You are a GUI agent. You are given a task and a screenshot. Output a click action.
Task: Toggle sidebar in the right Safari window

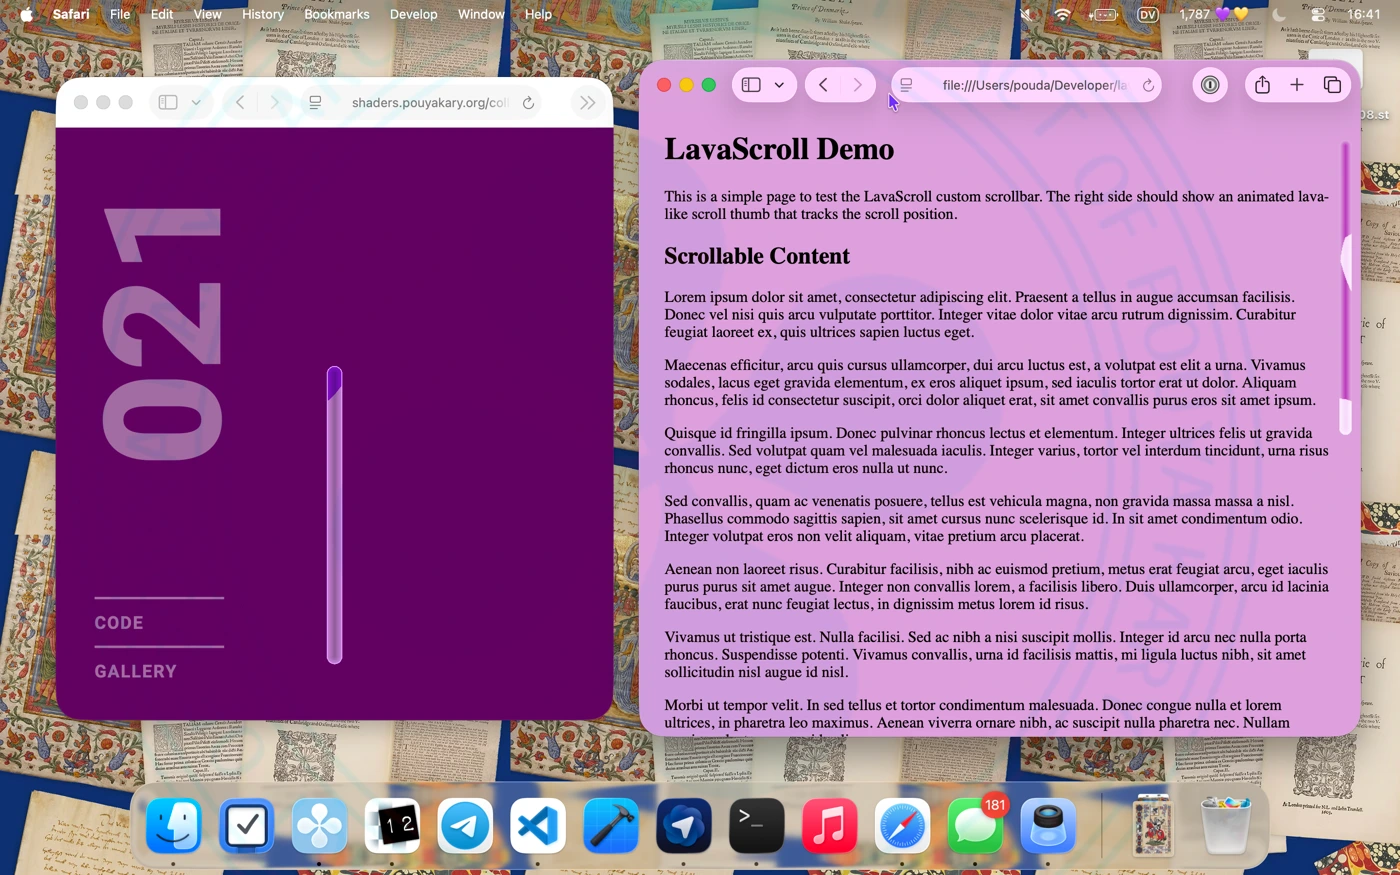tap(752, 85)
